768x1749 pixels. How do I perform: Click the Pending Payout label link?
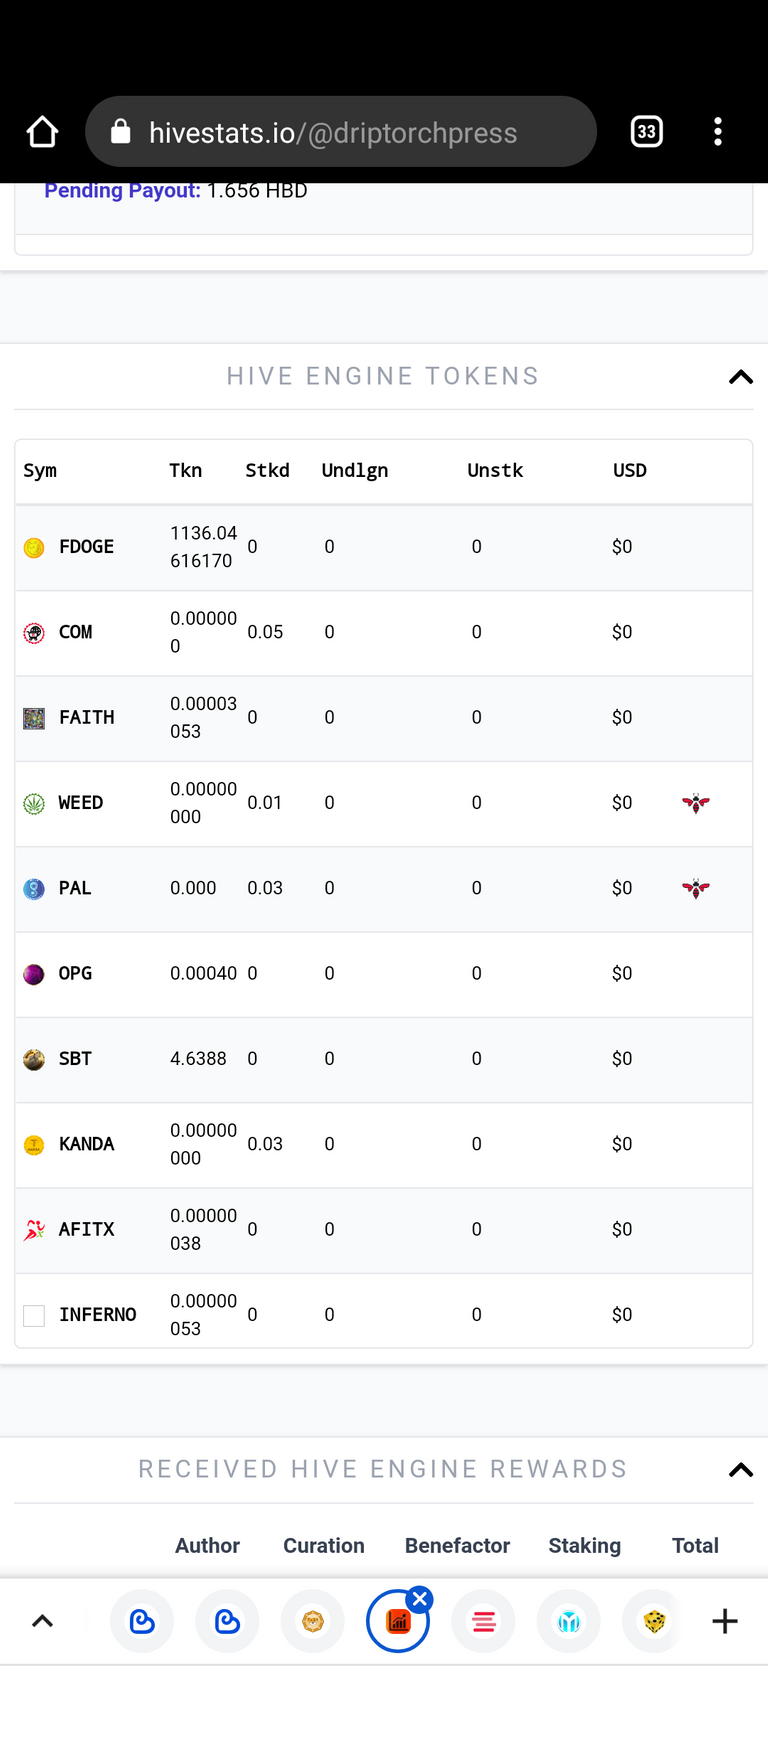click(123, 191)
